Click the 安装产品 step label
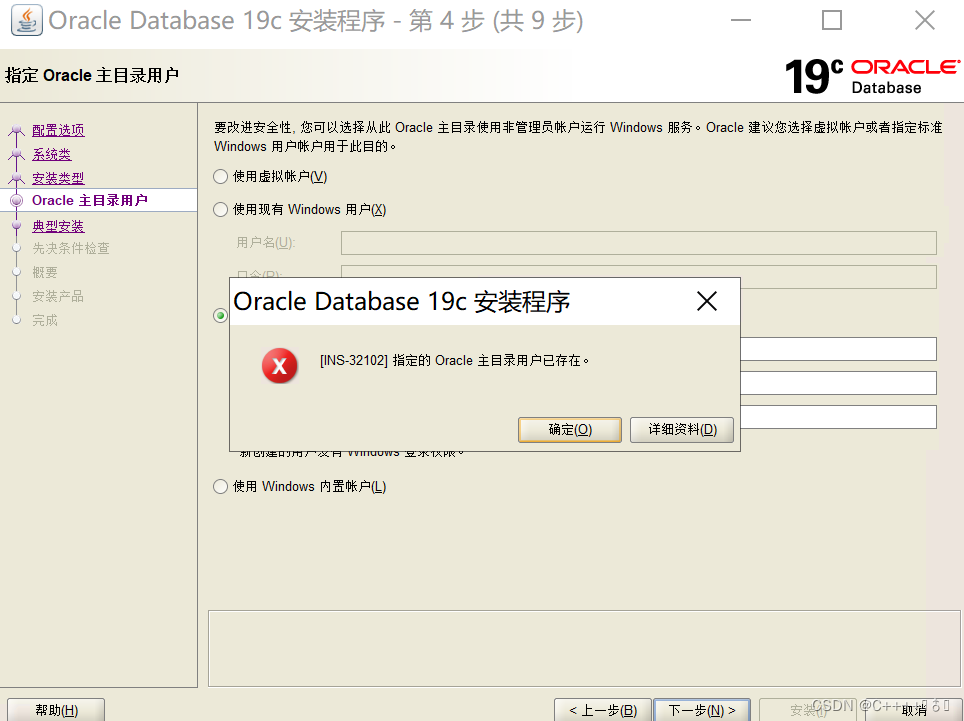 (x=58, y=296)
